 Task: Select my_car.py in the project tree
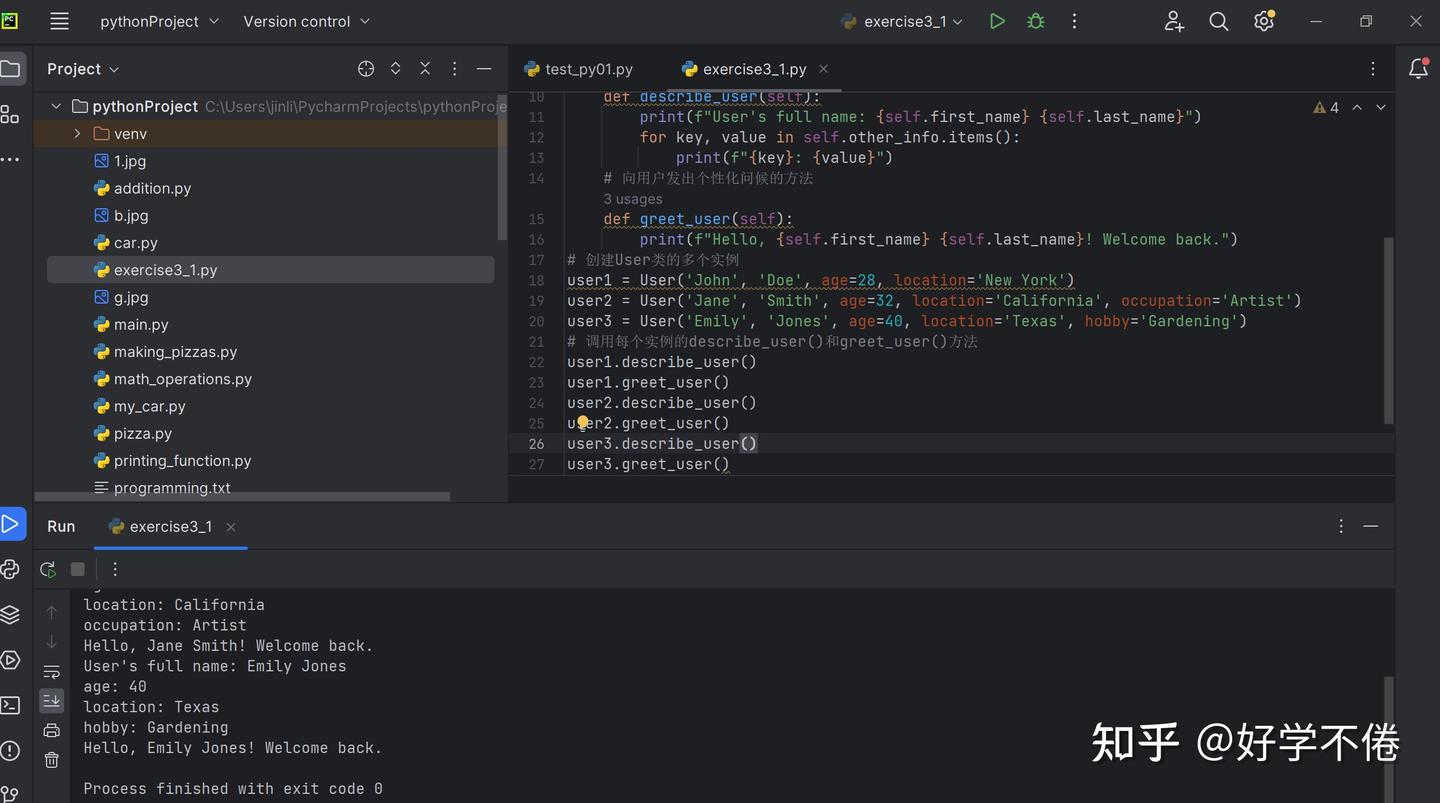coord(139,406)
